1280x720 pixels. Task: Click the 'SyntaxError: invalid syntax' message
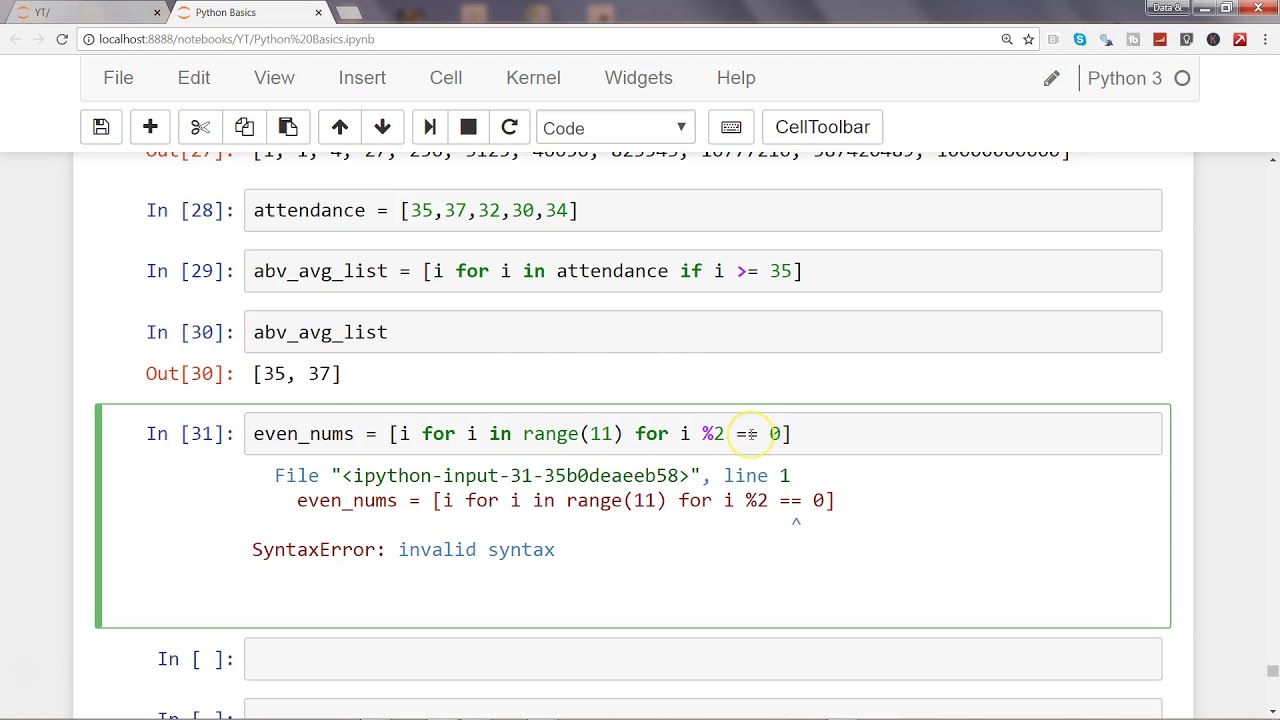403,549
